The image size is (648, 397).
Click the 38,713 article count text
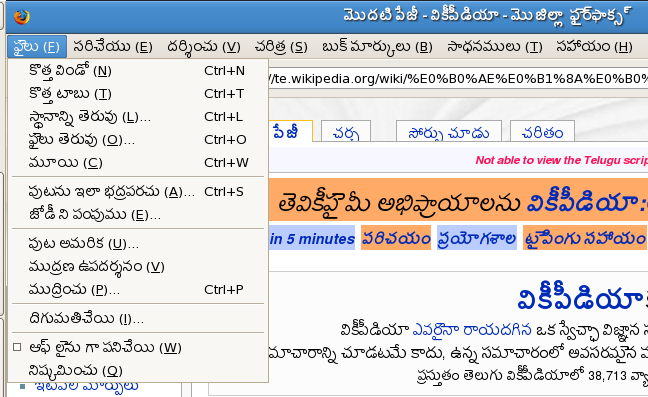(x=608, y=376)
